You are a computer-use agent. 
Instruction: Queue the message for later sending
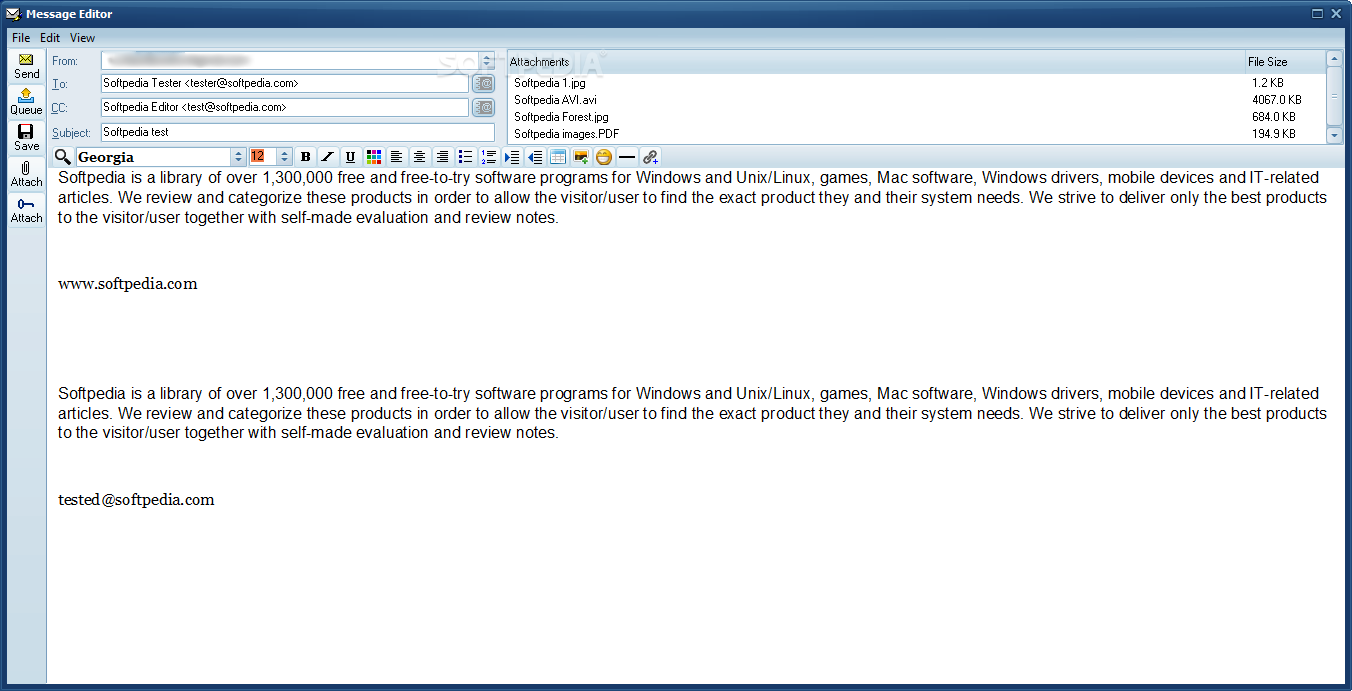coord(26,102)
